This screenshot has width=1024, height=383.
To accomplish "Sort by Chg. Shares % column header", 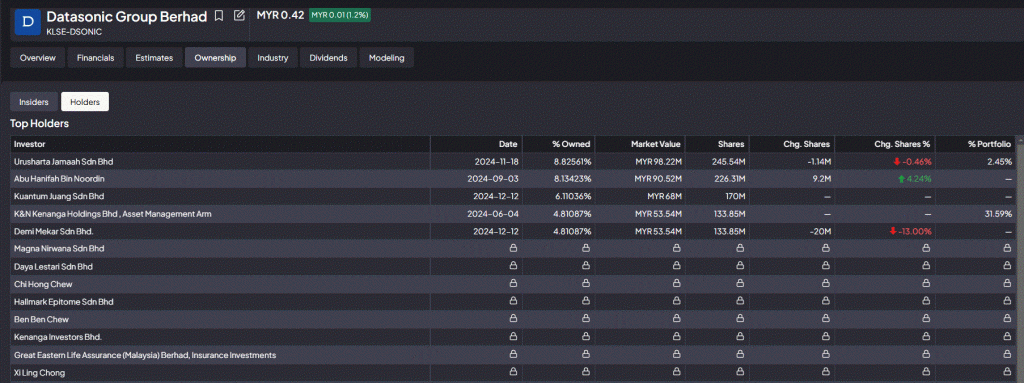I will coord(902,144).
